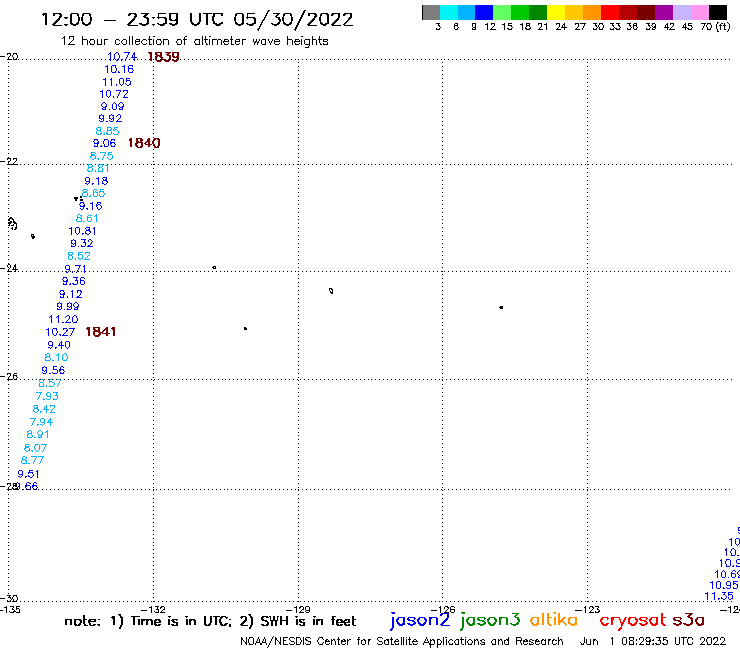Click the 9.32 wave height value

tap(82, 243)
